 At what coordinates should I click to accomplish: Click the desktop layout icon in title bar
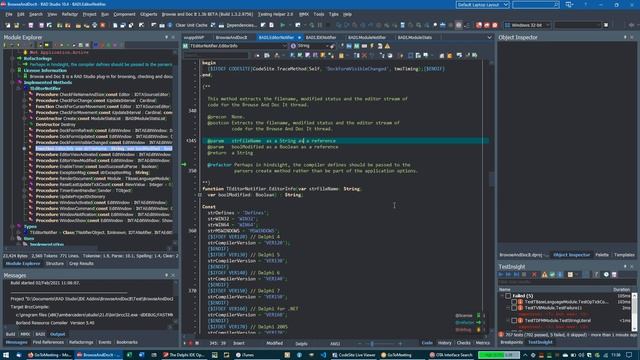point(569,4)
